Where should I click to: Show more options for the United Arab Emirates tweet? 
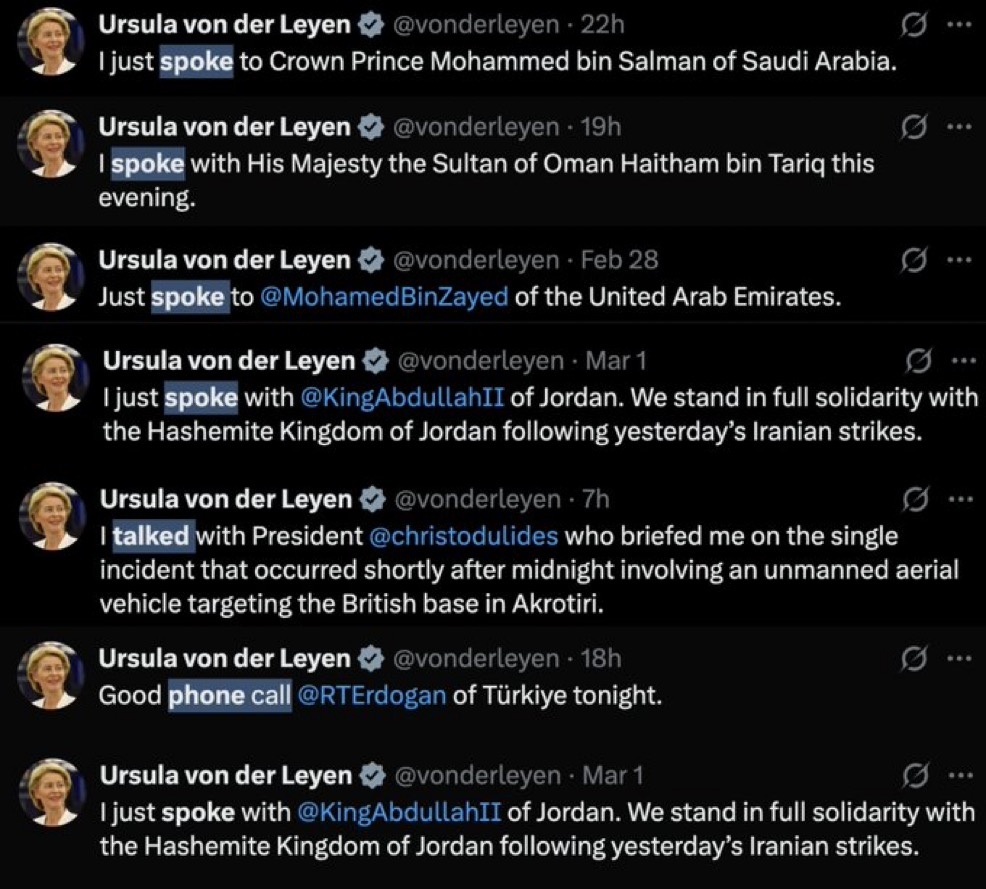(959, 260)
